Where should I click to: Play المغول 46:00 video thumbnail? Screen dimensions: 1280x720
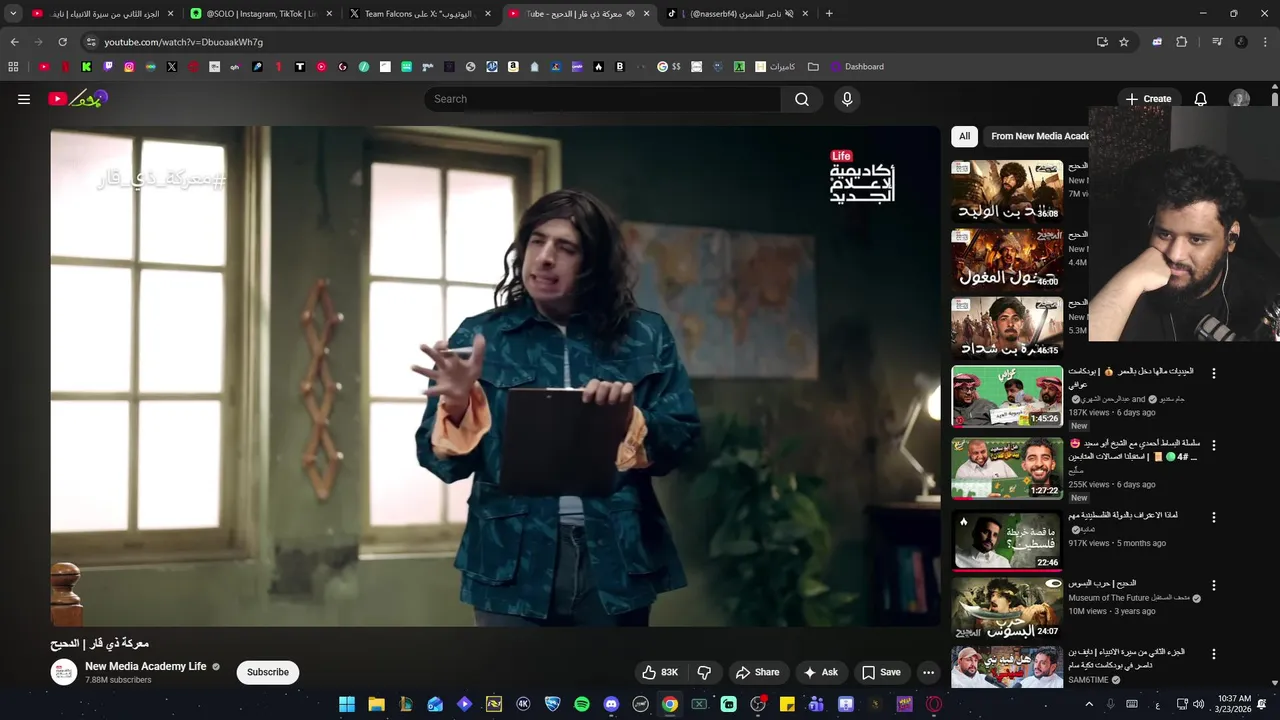pyautogui.click(x=1007, y=259)
